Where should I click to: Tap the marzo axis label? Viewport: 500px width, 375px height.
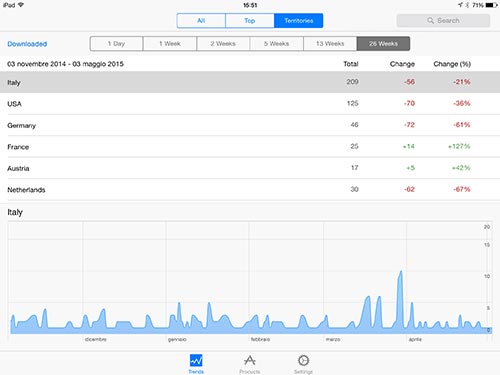pos(333,339)
